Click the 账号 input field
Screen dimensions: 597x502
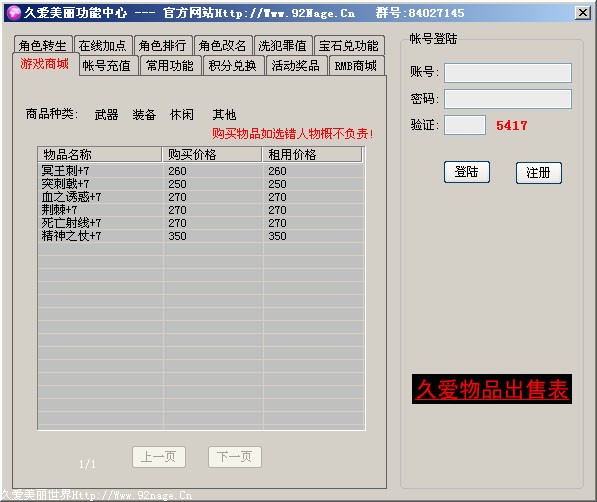click(508, 73)
